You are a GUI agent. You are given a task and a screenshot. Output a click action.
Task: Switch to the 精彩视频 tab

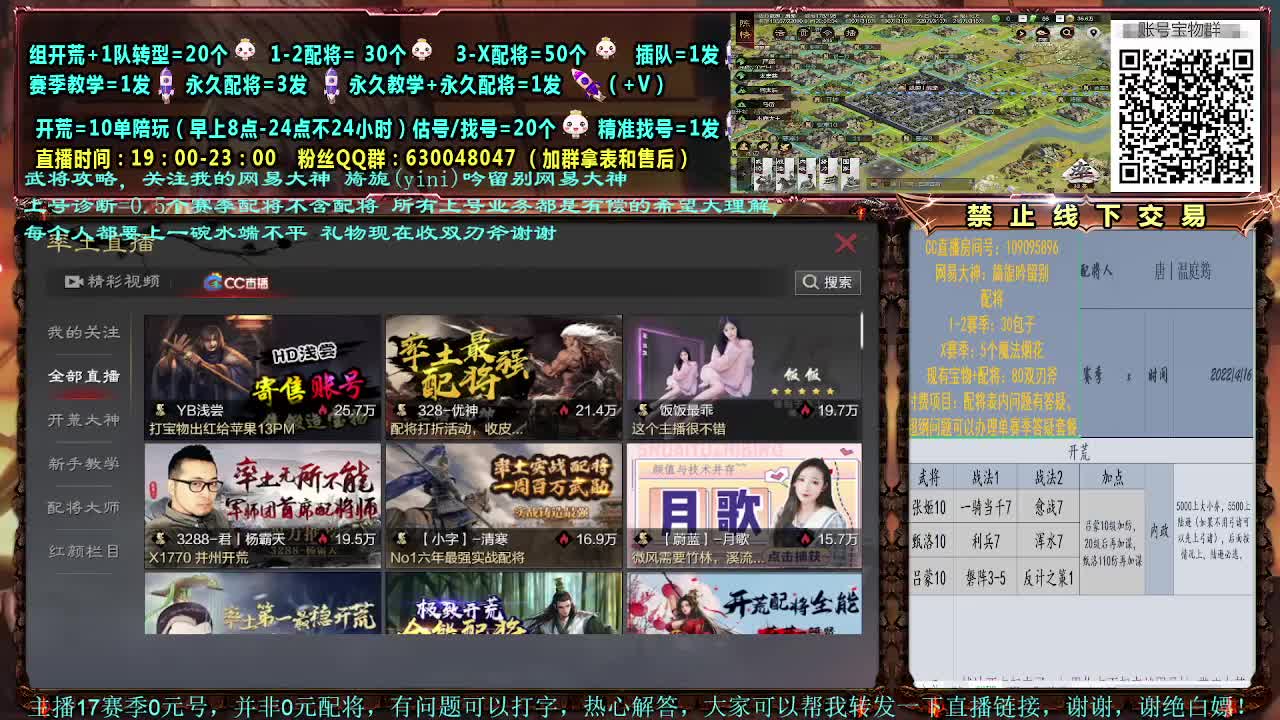pos(112,282)
